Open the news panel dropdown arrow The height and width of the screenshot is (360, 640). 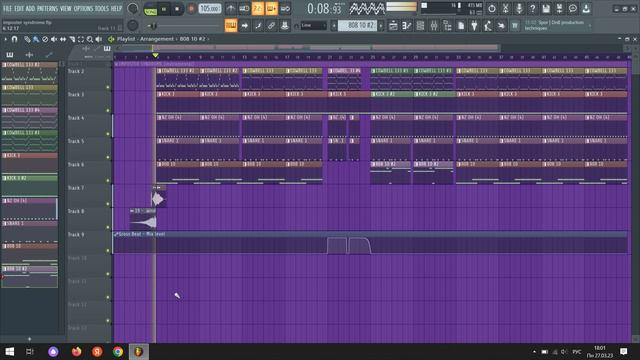point(589,26)
